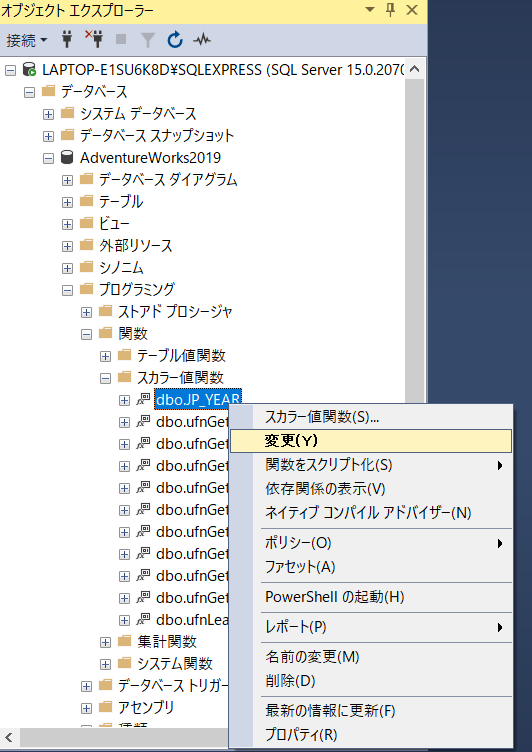
Task: Click the function icon beside dbo.JP_YEAR
Action: pos(143,399)
